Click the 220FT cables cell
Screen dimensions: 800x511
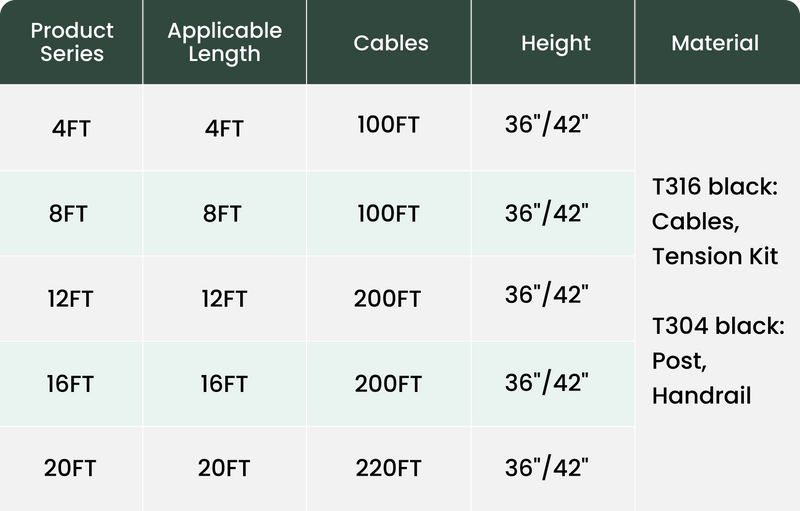(388, 468)
